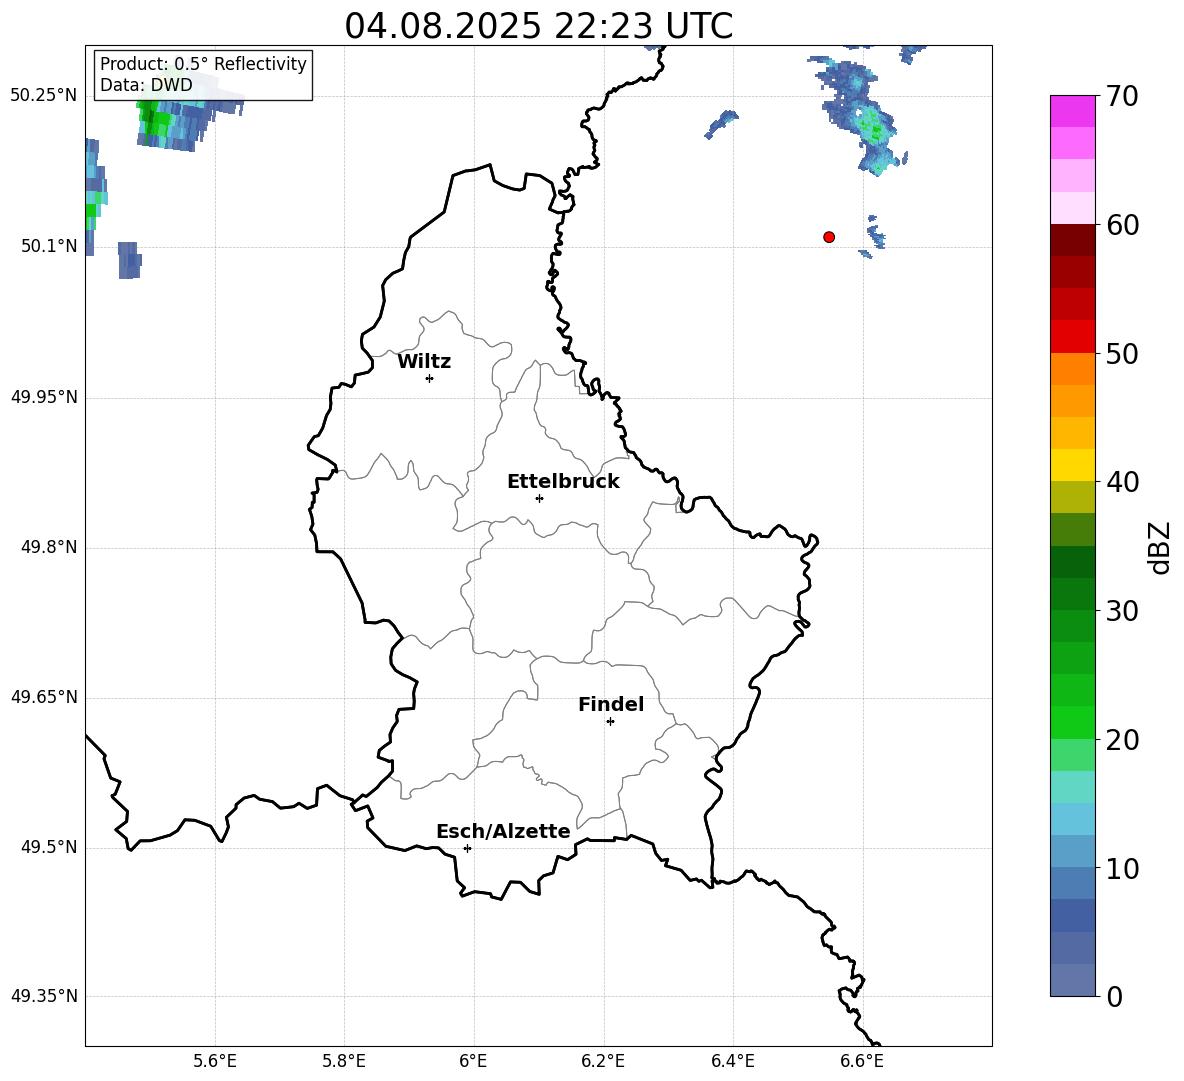Click the Ettelbruck station label
1184x1081 pixels.
(563, 482)
